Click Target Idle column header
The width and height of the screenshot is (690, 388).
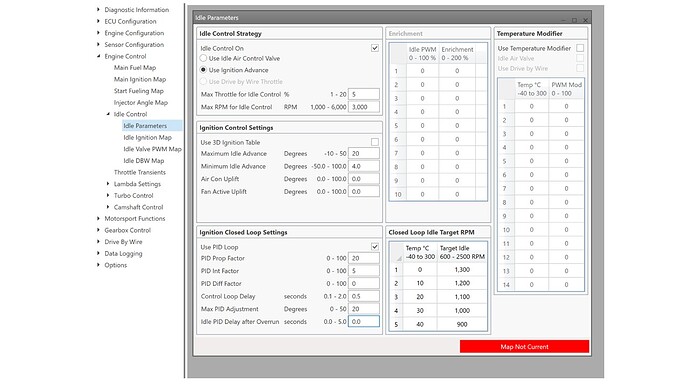pyautogui.click(x=462, y=253)
